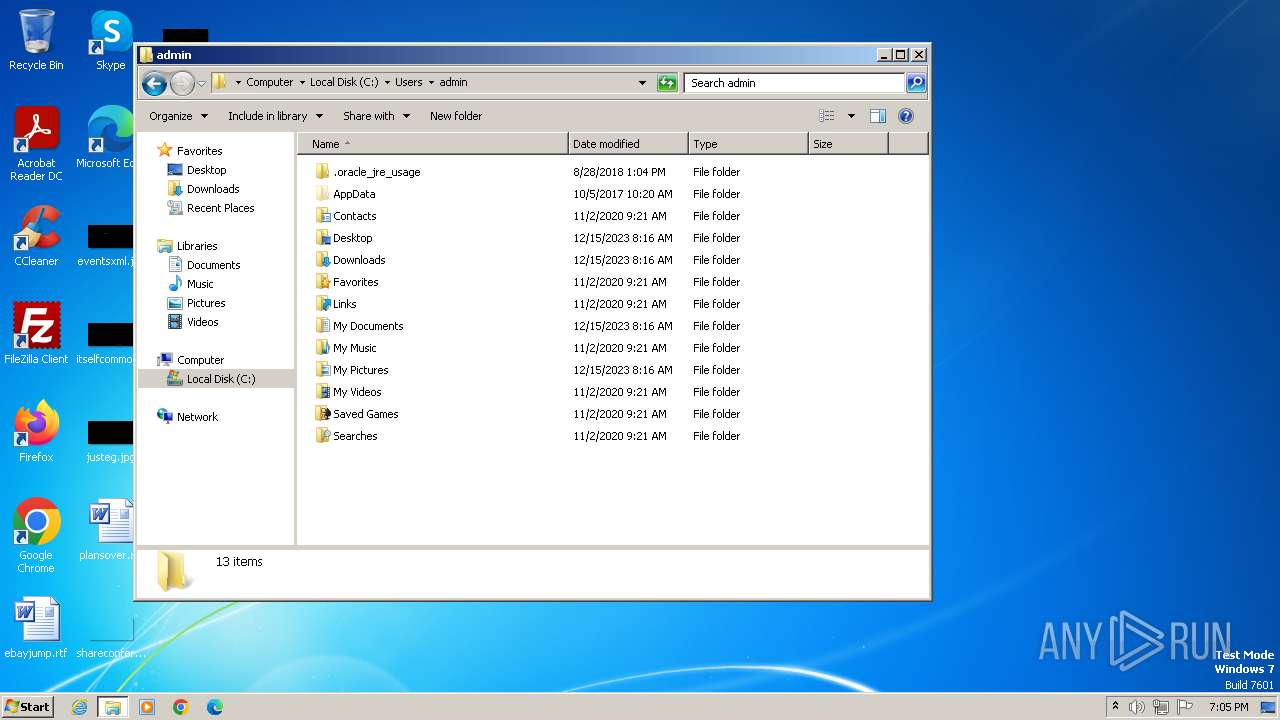Open the more view options dropdown
The image size is (1280, 720).
coord(851,116)
